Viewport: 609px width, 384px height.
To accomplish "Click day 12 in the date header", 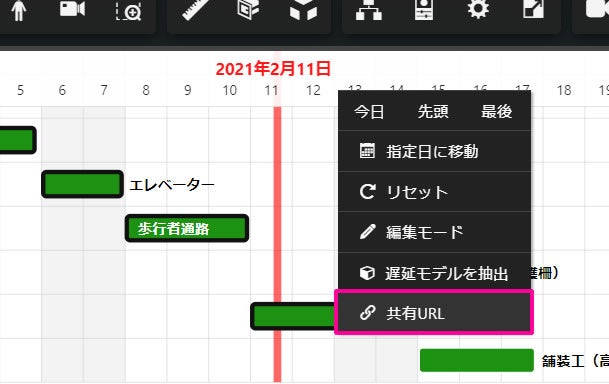I will 313,90.
